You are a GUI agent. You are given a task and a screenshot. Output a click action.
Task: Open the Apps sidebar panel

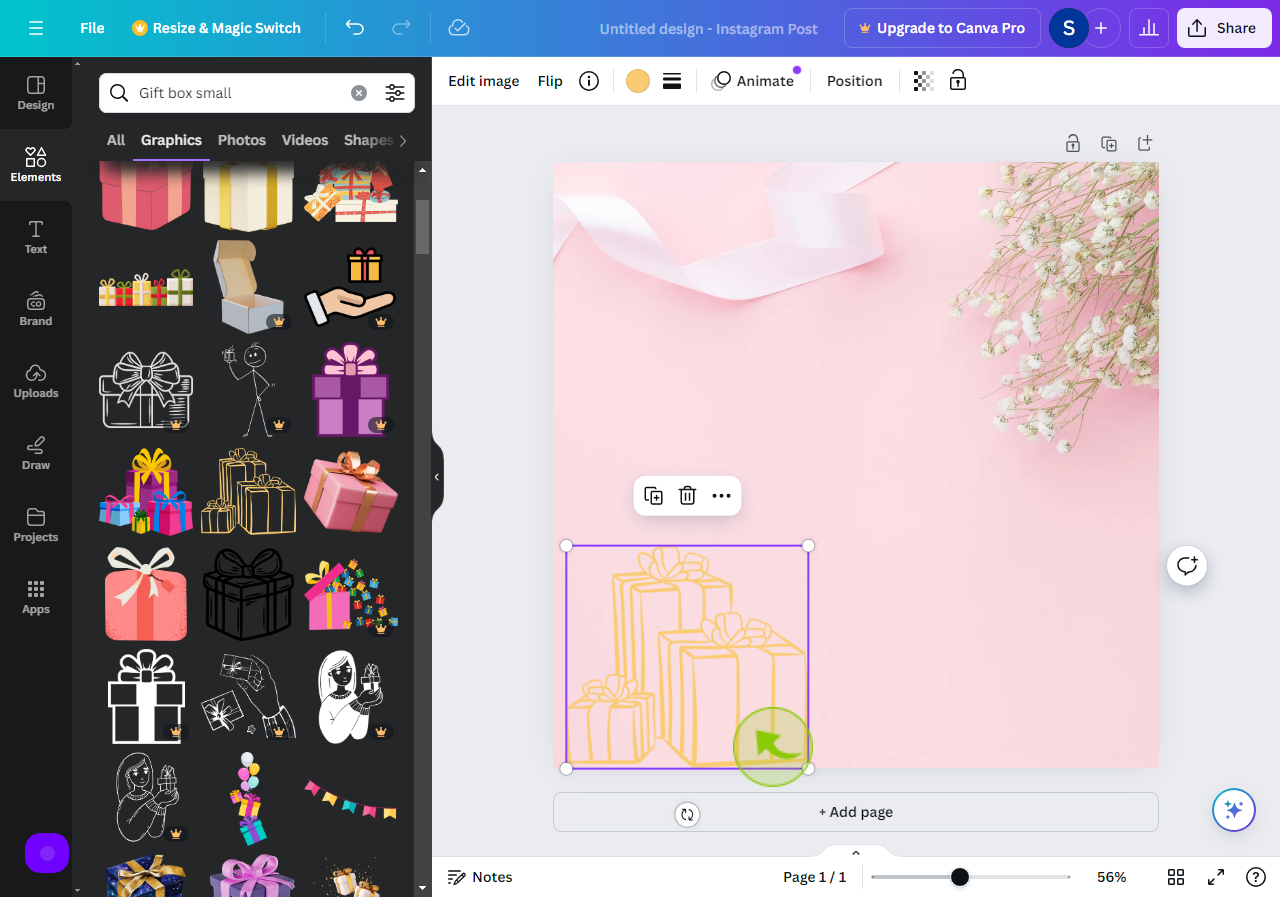pyautogui.click(x=36, y=597)
